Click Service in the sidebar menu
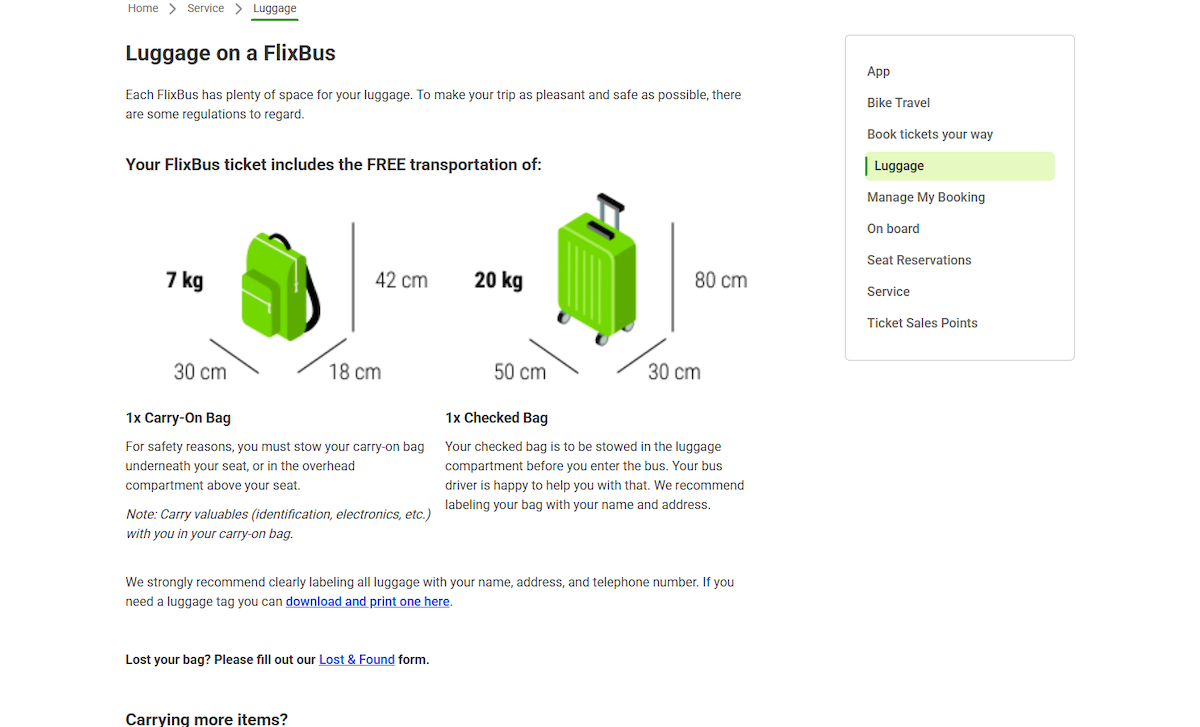Screen dimensions: 1200x727 (x=888, y=292)
